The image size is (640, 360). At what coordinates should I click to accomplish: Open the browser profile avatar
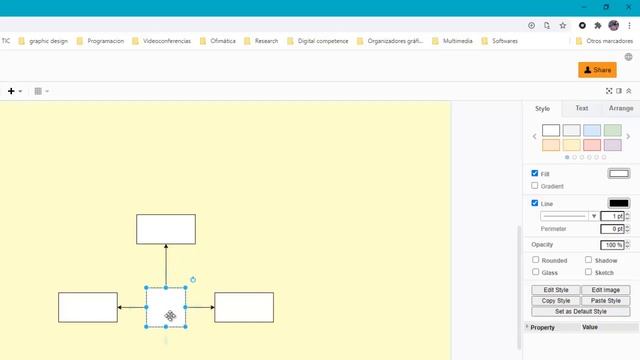613,25
